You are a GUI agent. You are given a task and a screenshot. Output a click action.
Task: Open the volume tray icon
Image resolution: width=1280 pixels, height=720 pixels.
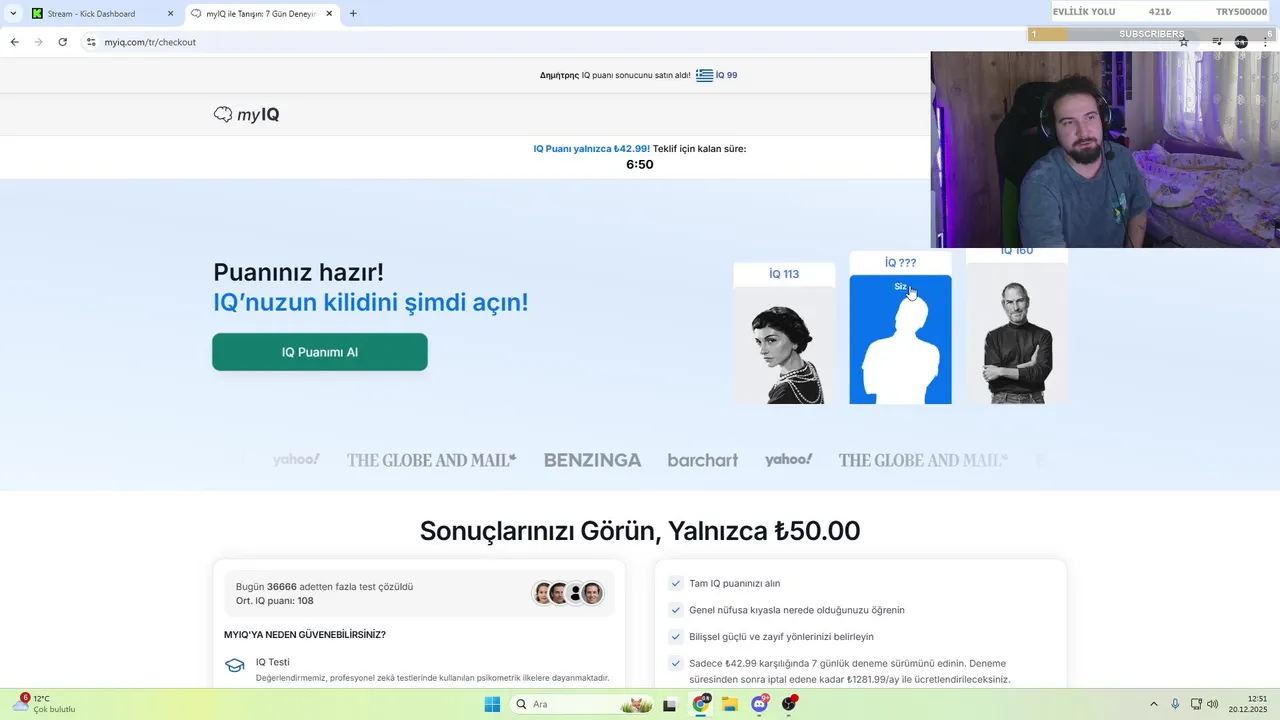click(1213, 704)
